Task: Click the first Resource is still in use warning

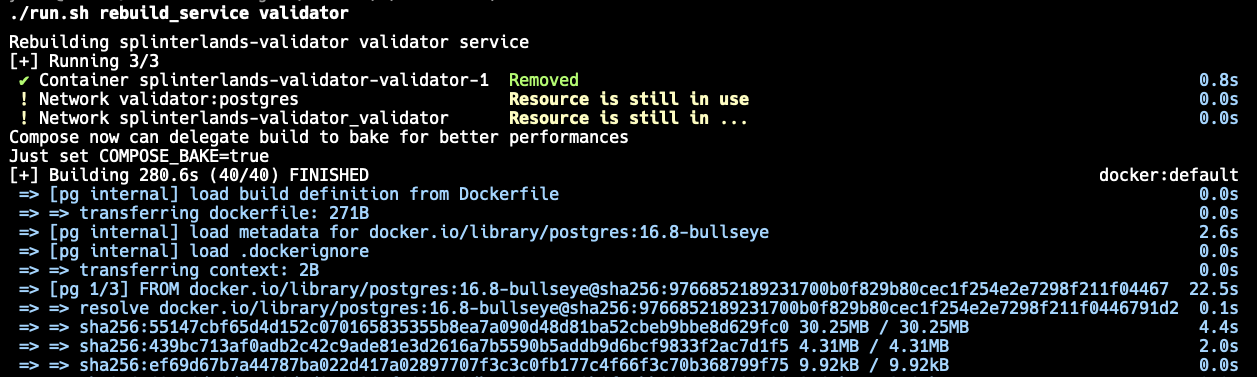Action: pos(629,99)
